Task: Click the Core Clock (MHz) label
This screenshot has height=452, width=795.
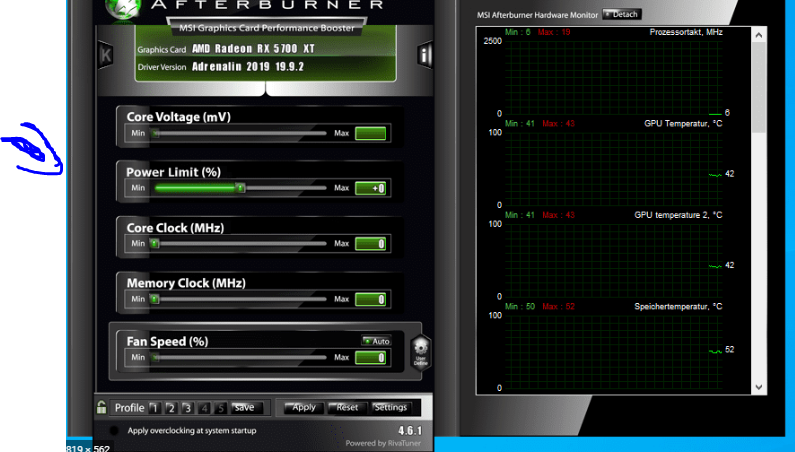Action: click(175, 228)
